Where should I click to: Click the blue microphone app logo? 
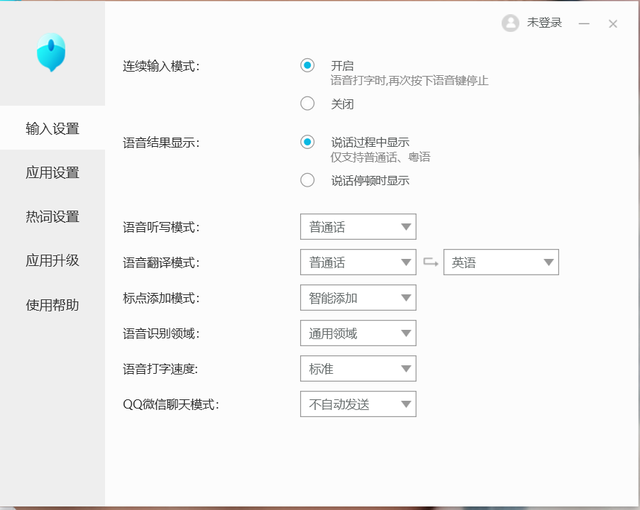point(51,52)
